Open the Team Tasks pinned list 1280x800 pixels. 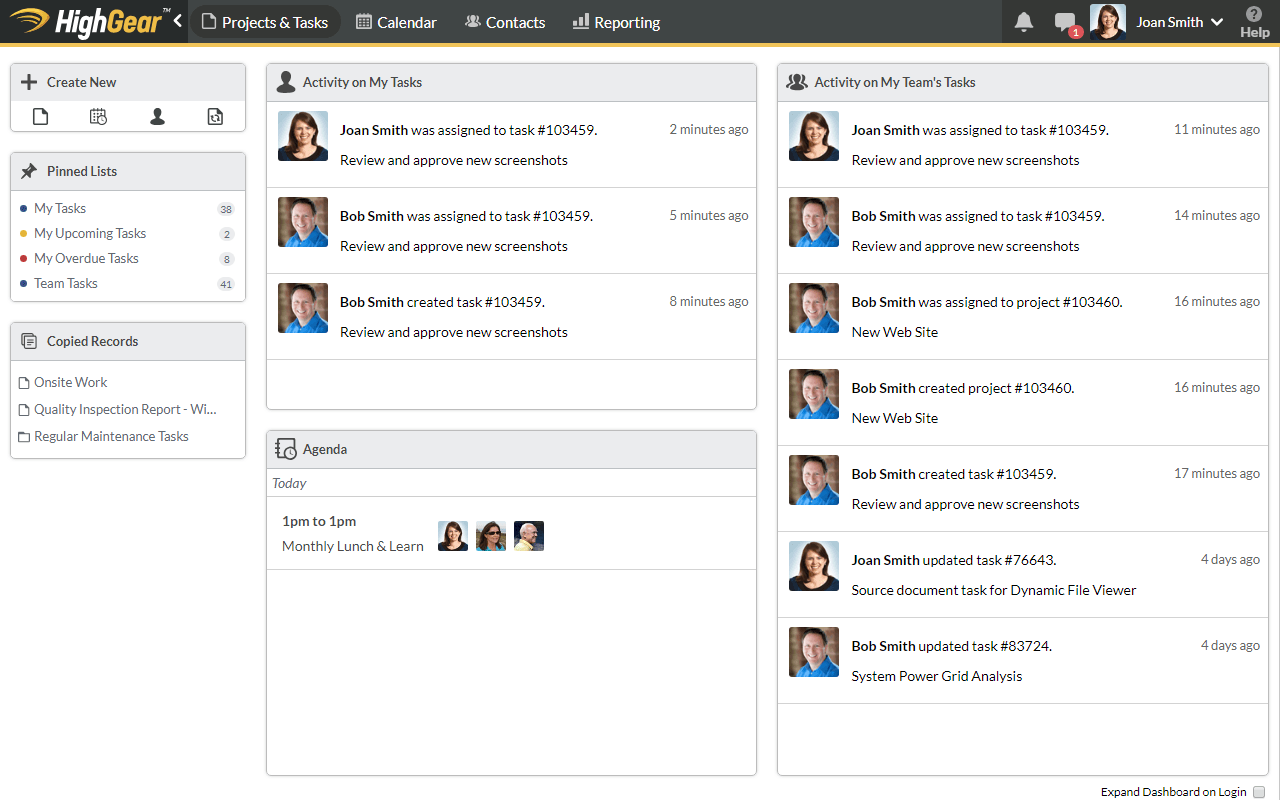click(x=66, y=283)
